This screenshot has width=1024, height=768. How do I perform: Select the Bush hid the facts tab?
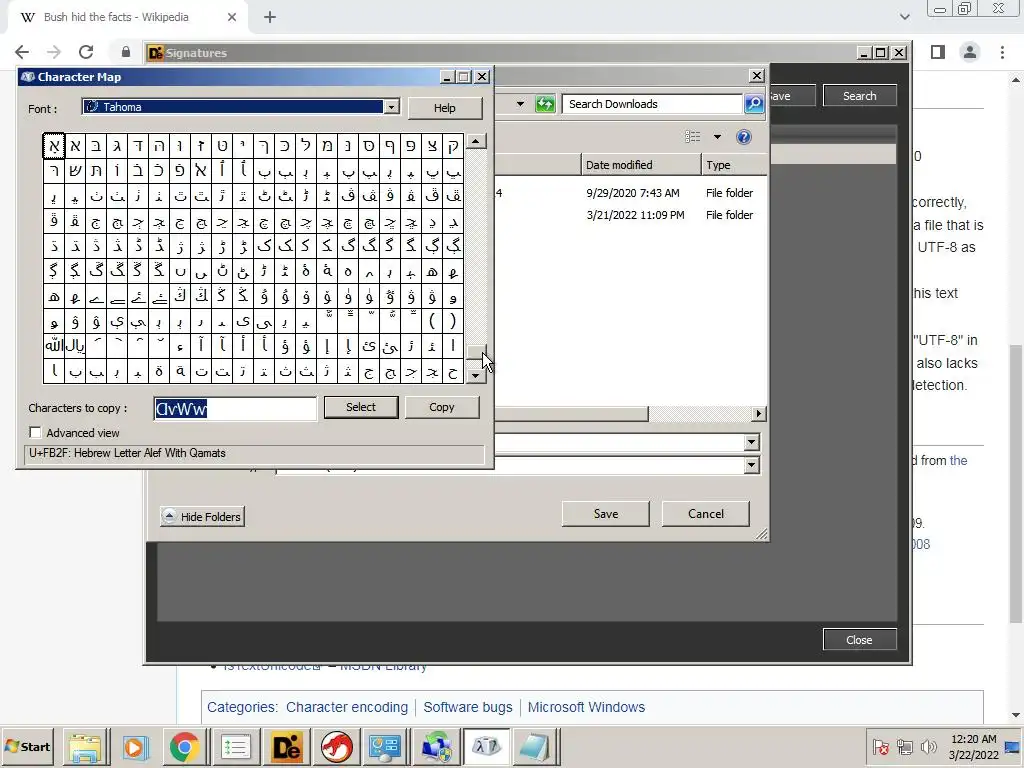pyautogui.click(x=116, y=17)
